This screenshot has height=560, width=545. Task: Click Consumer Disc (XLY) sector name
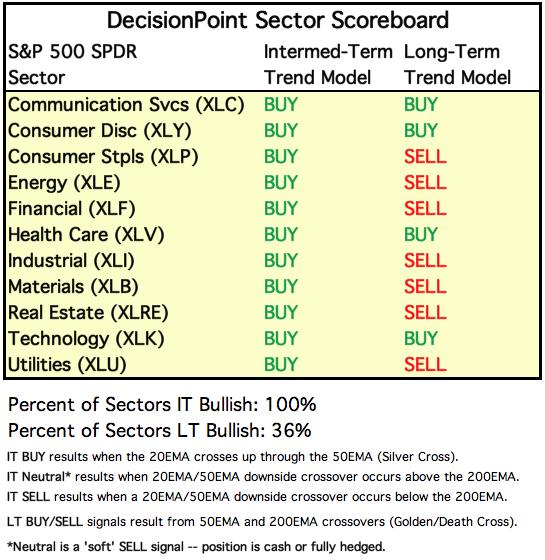point(100,131)
